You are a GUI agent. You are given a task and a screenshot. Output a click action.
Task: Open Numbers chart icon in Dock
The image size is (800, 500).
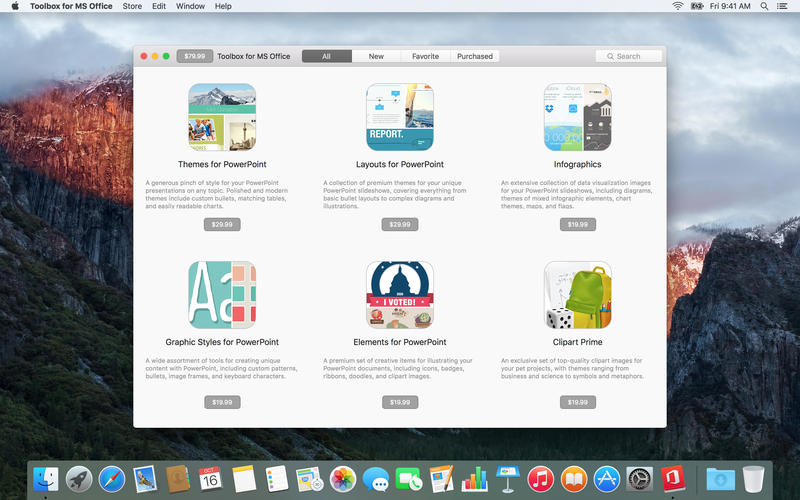click(x=475, y=480)
